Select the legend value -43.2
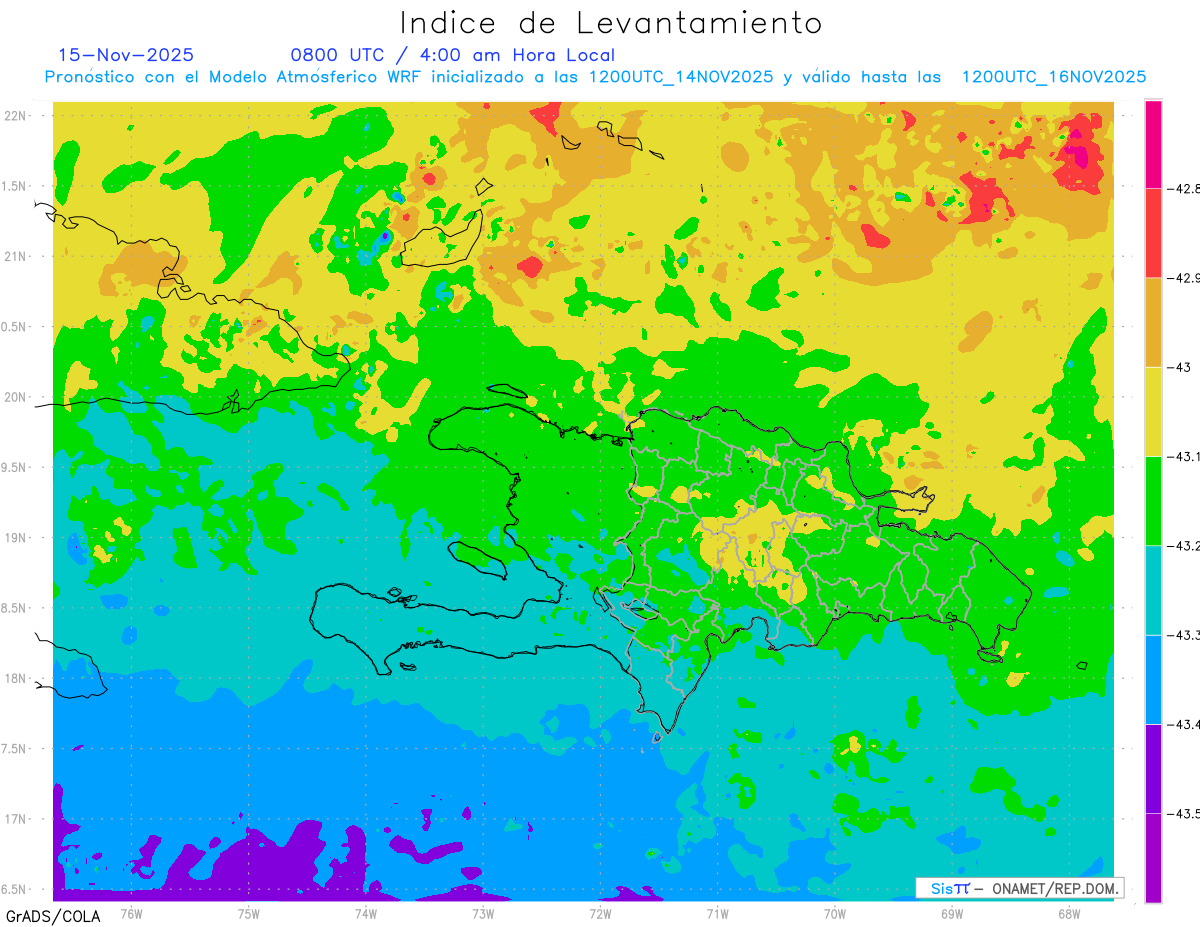The width and height of the screenshot is (1200, 927). [1184, 546]
